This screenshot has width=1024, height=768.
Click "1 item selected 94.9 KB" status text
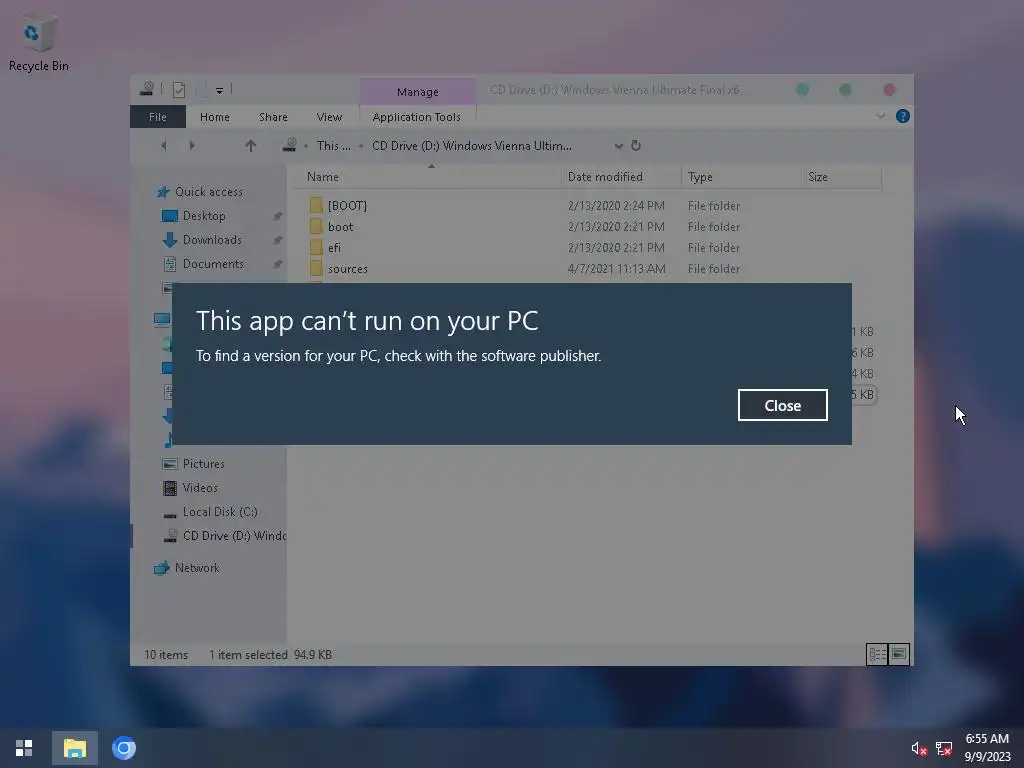tap(270, 654)
